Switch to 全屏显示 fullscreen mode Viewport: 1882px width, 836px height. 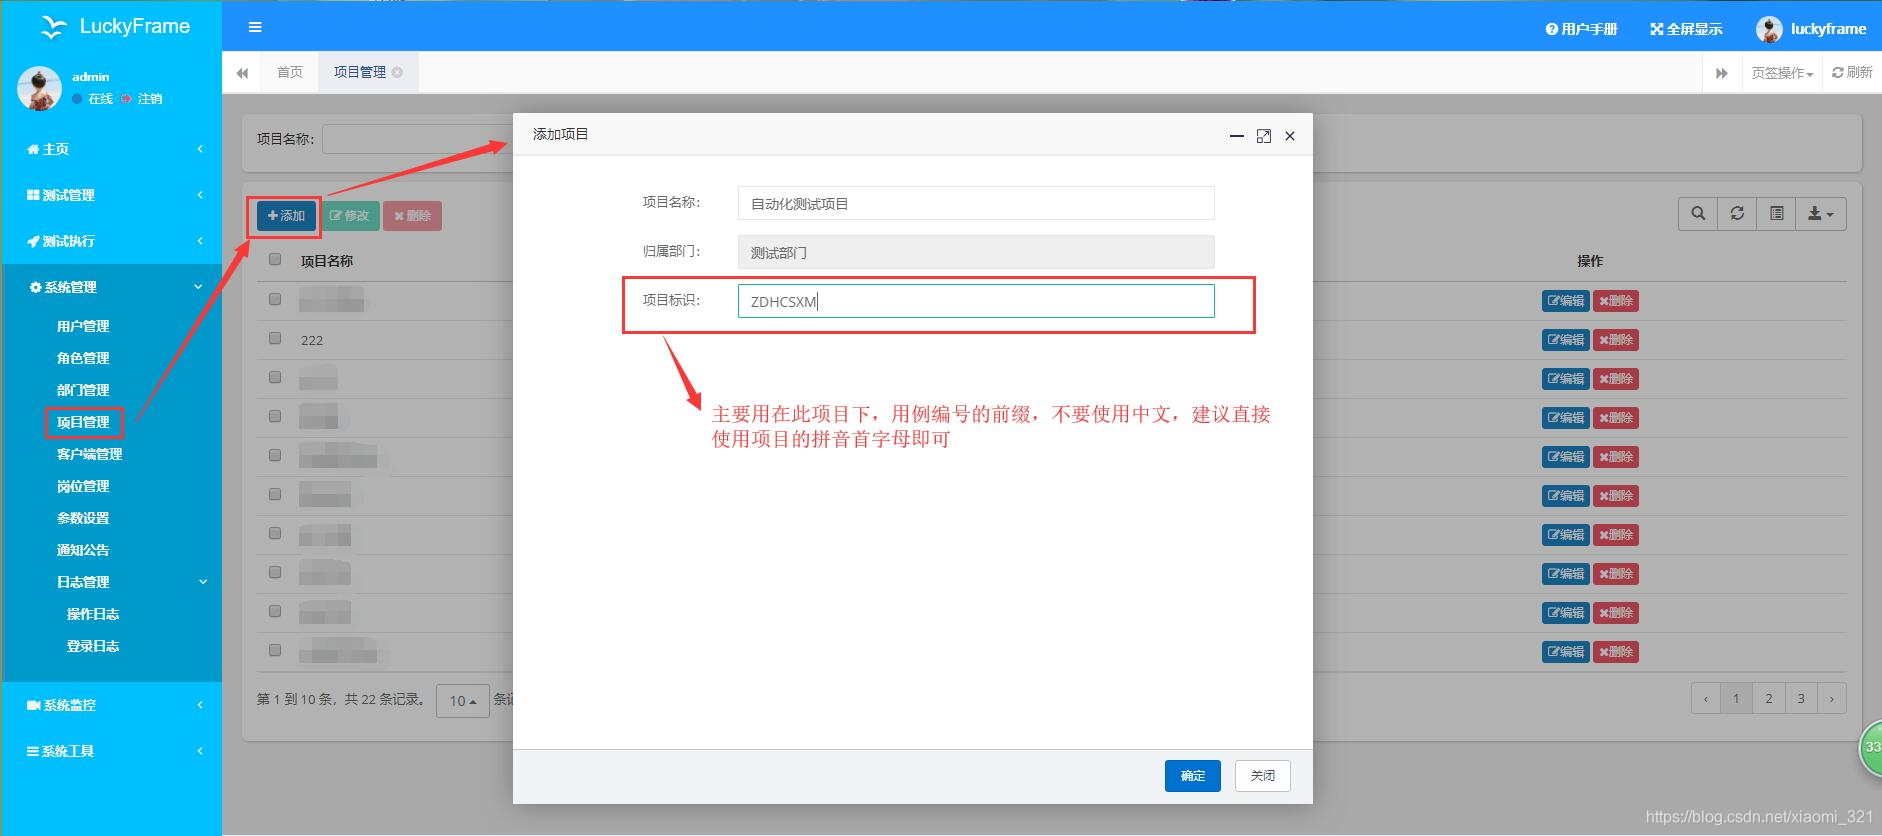pos(1686,29)
